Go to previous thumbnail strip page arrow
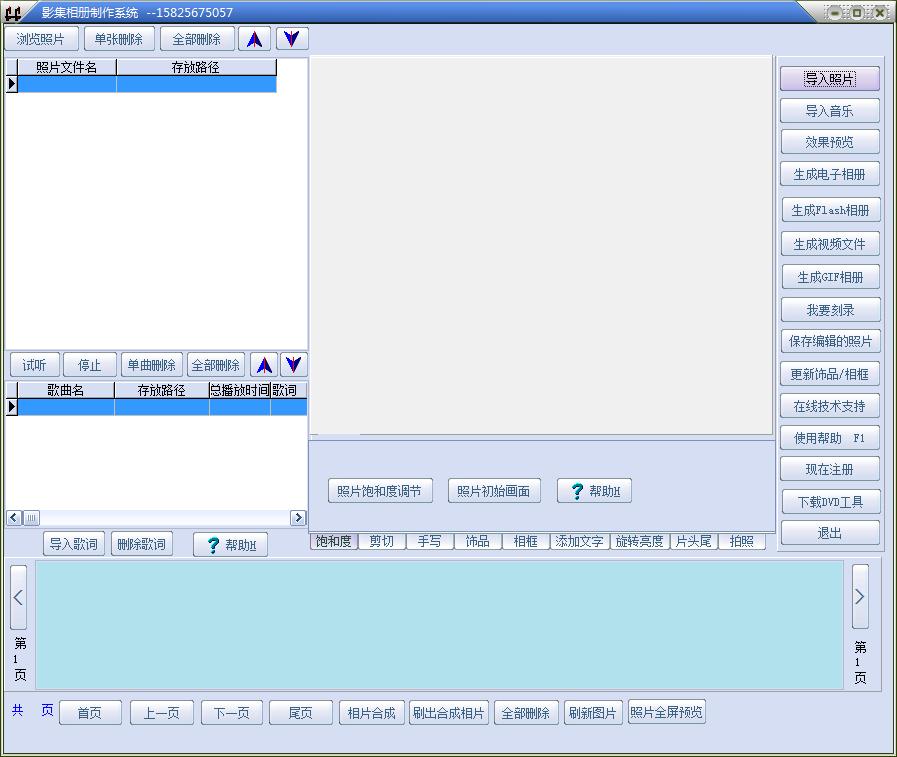 (x=18, y=597)
